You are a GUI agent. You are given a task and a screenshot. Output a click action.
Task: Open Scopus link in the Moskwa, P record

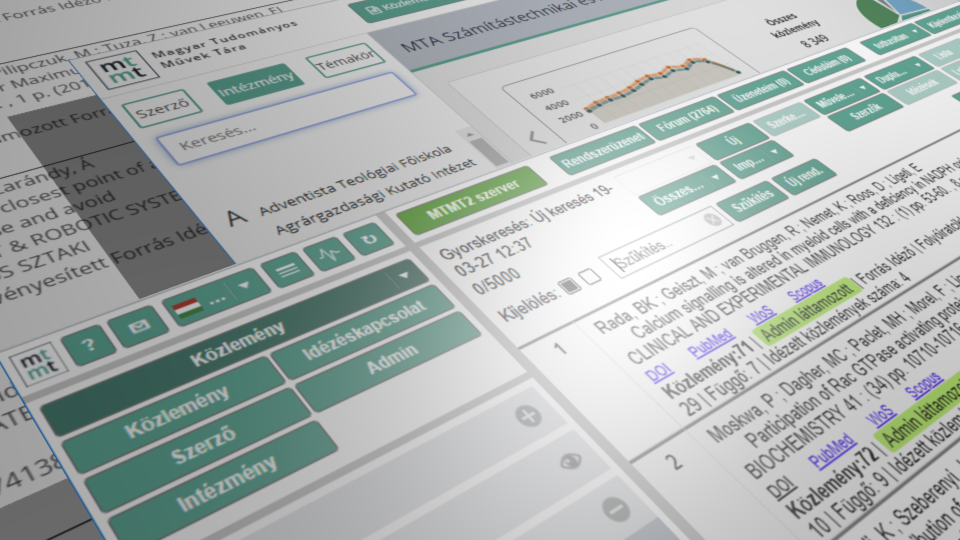point(924,384)
